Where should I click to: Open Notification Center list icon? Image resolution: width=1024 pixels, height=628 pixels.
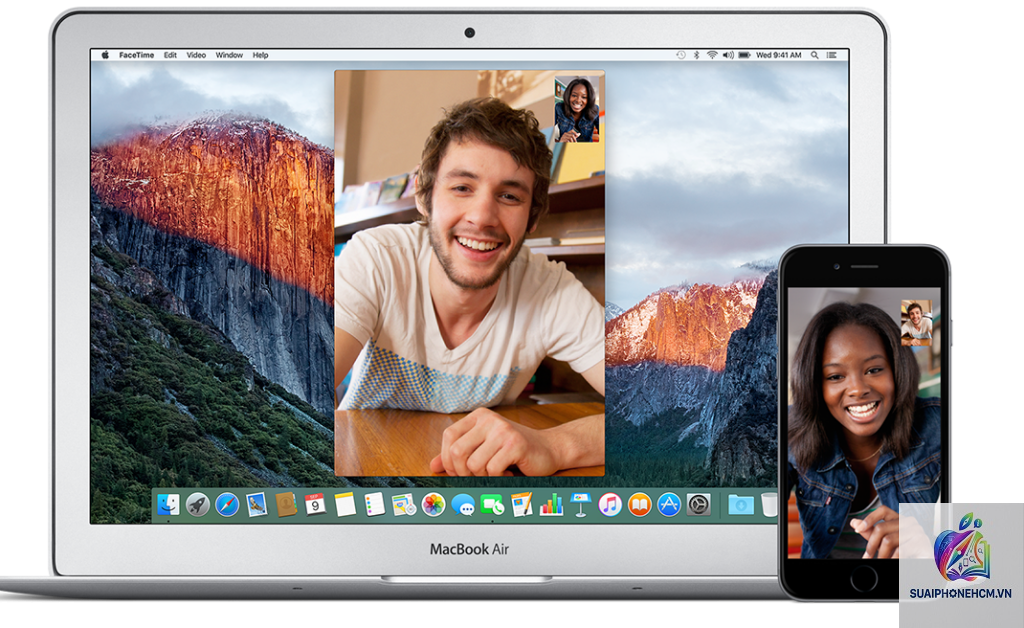[831, 55]
